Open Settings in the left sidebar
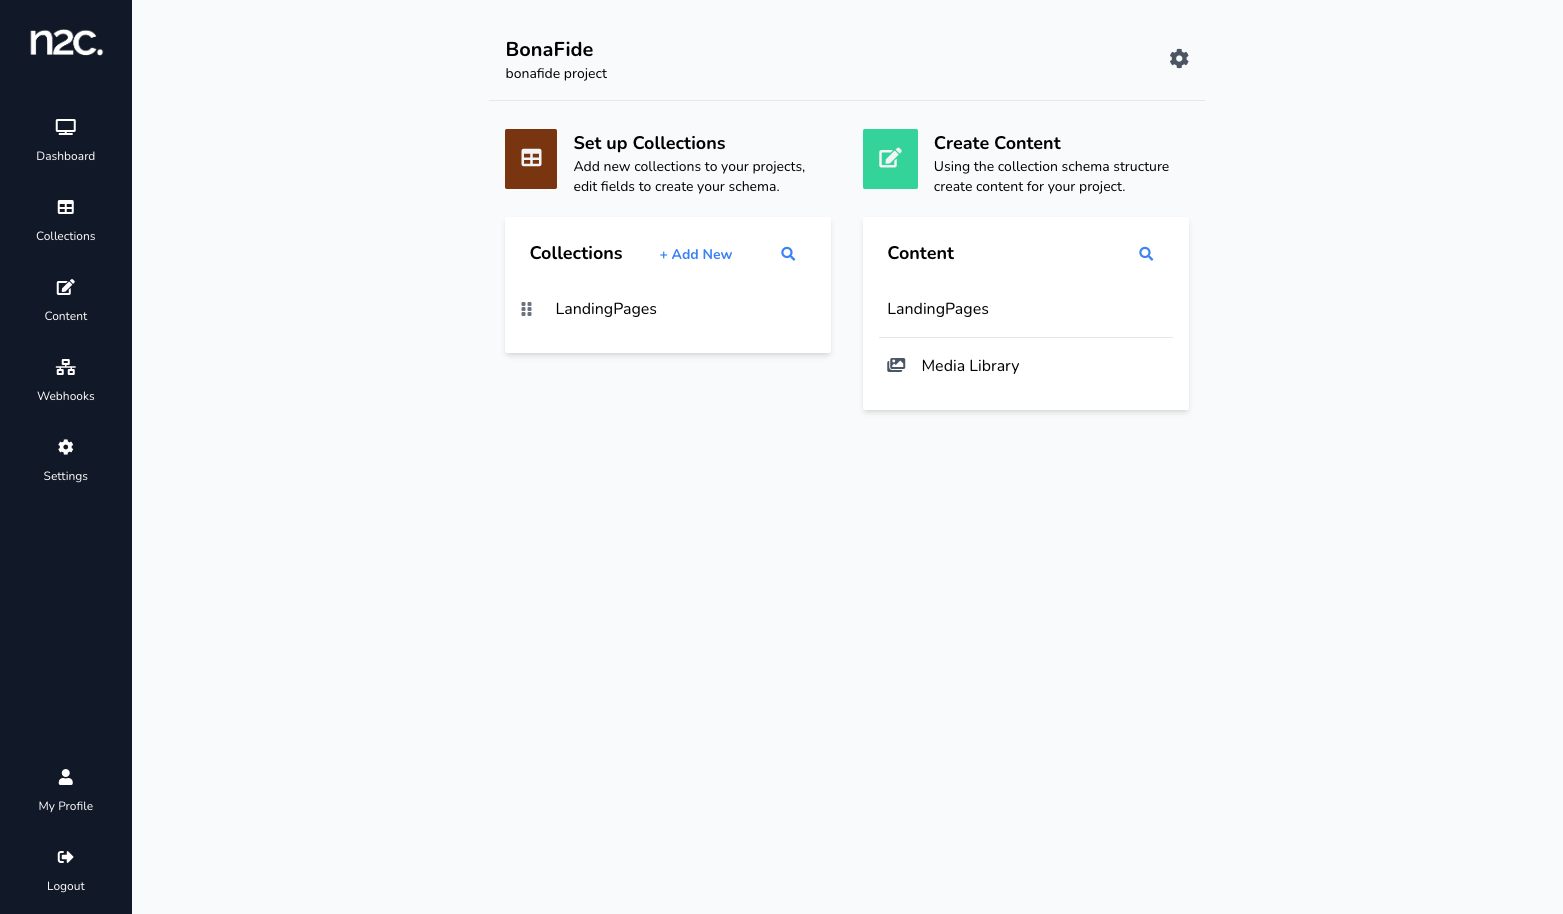 tap(66, 460)
